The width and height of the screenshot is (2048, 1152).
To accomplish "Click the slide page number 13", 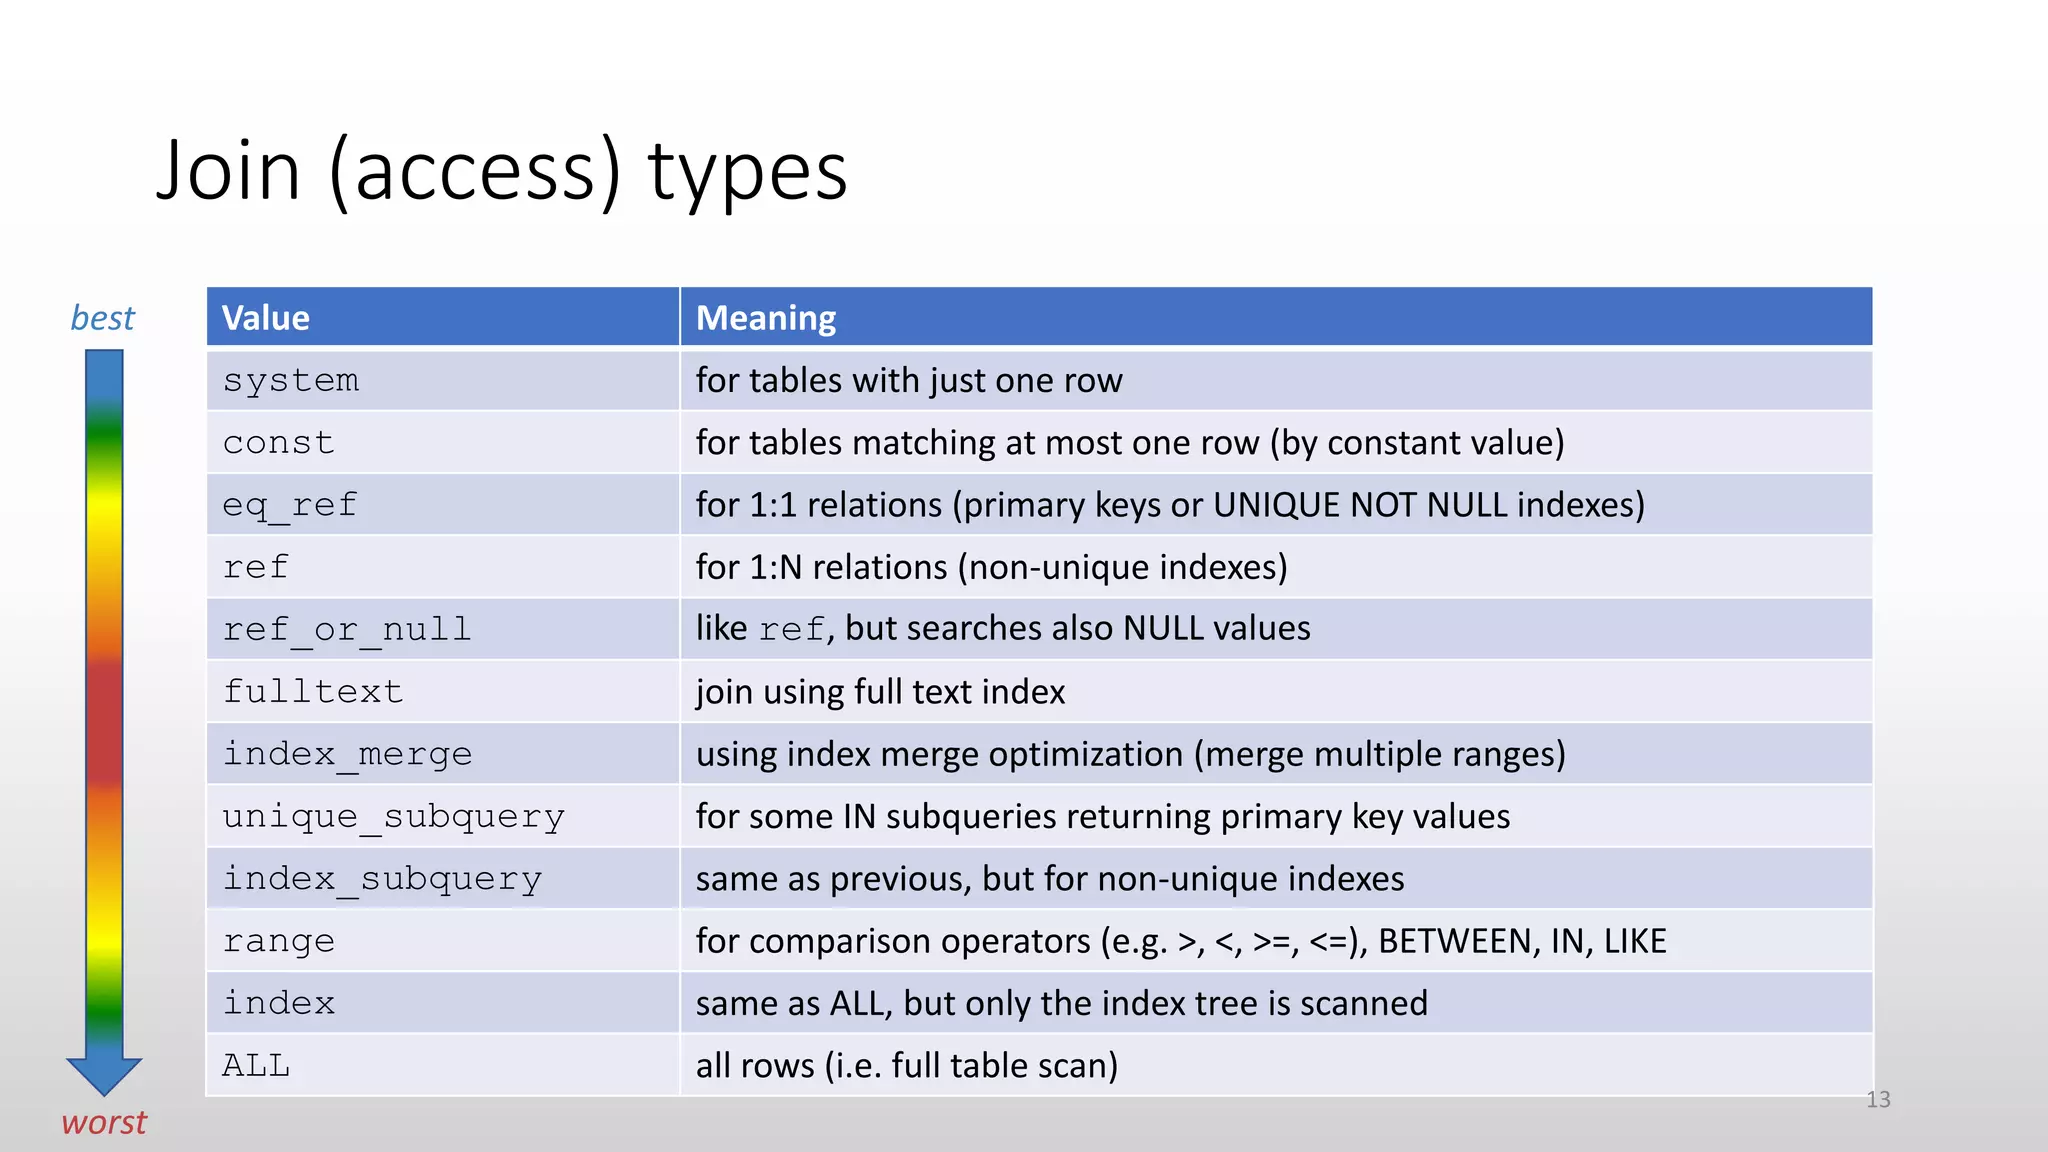I will [x=1878, y=1100].
